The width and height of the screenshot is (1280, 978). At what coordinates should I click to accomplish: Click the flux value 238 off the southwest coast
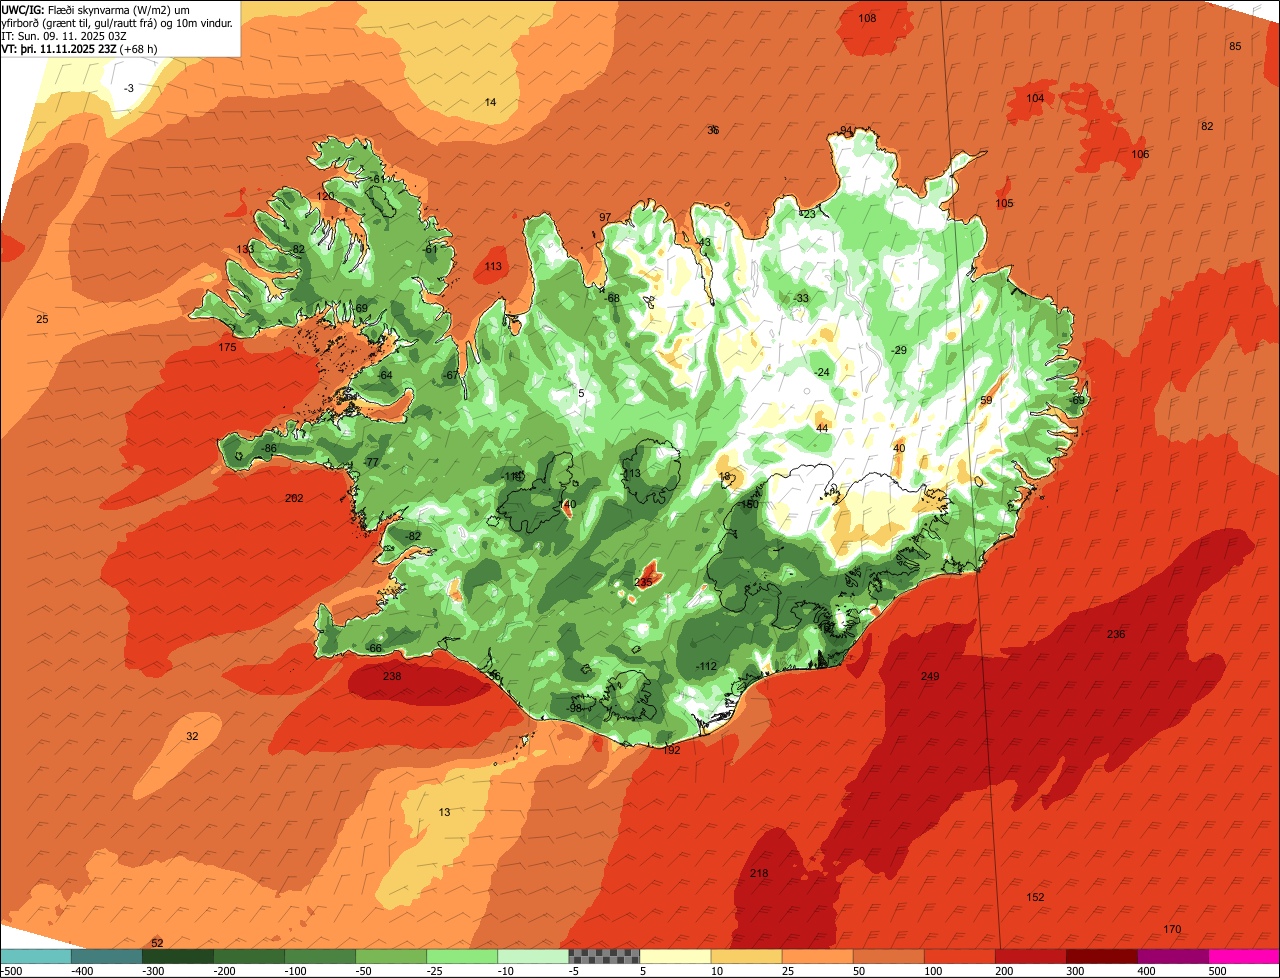point(392,677)
